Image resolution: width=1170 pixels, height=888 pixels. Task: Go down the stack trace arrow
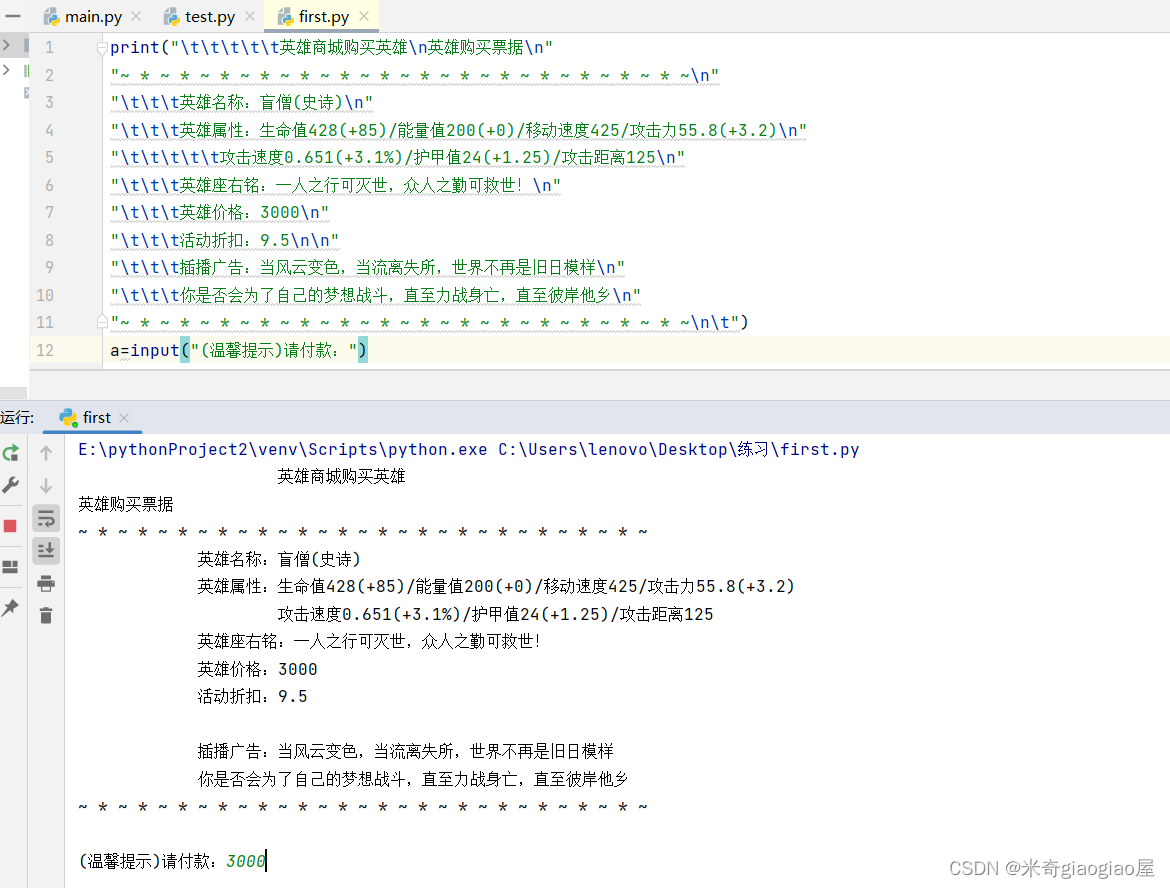[x=46, y=486]
